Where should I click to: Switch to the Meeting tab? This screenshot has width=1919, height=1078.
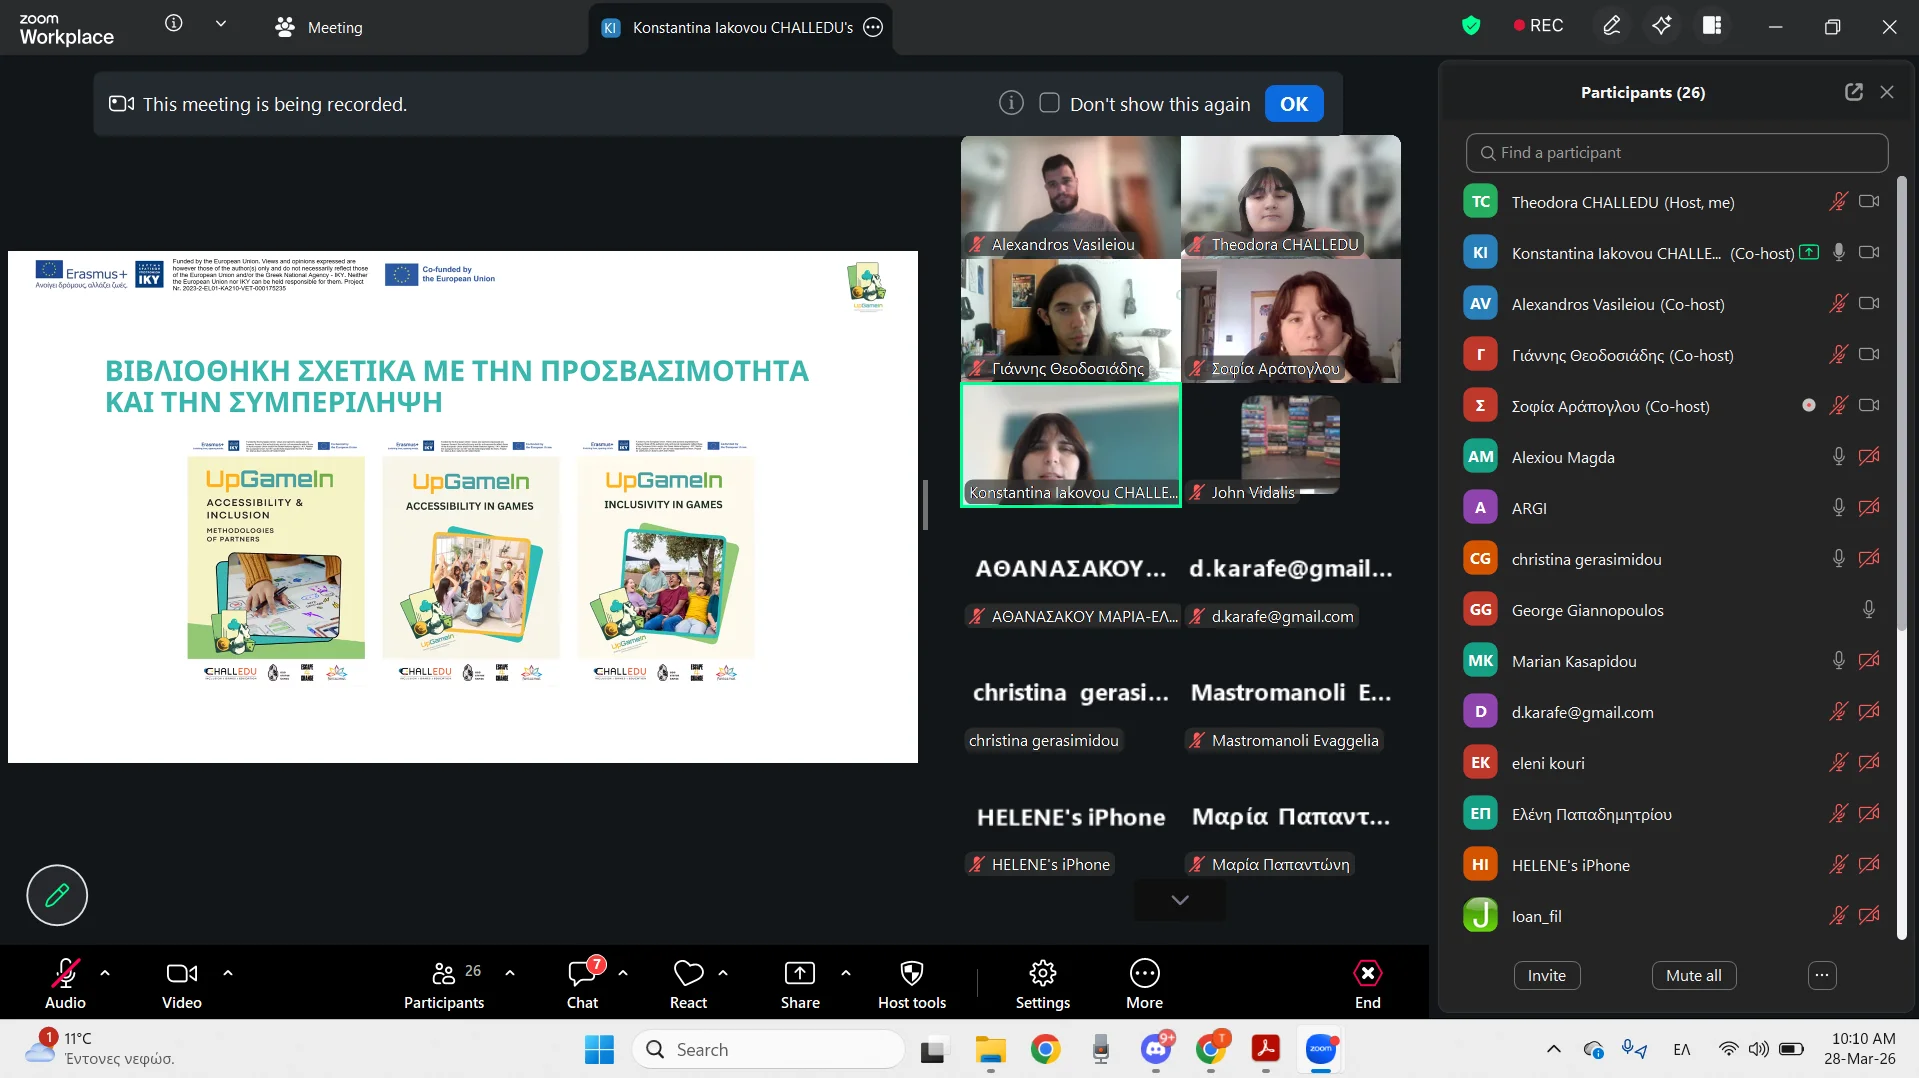click(x=319, y=28)
